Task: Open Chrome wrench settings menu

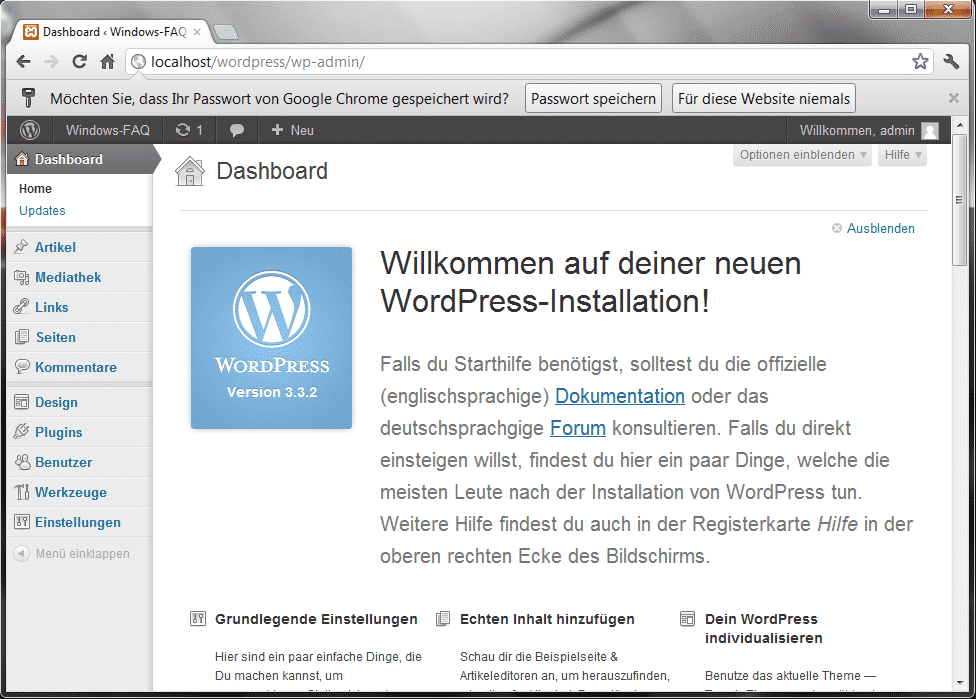Action: point(951,62)
